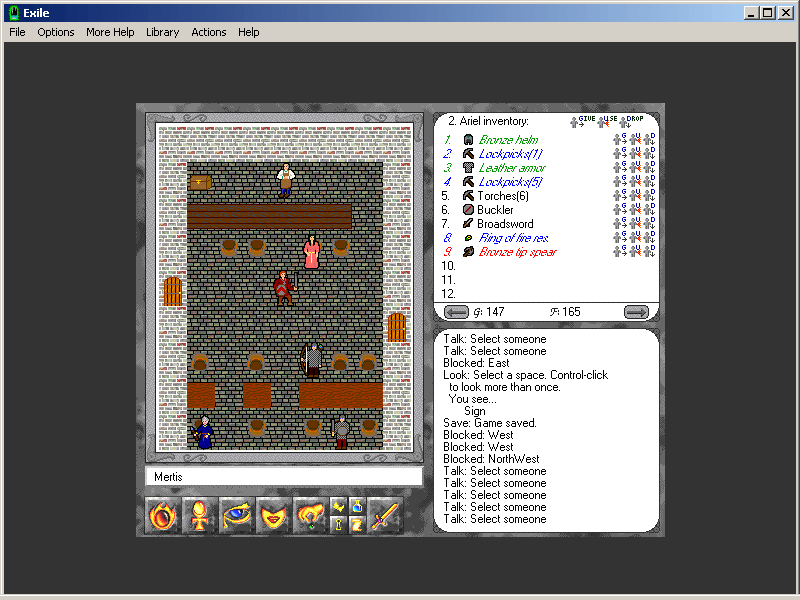800x600 pixels.
Task: Click the 'Save: Game saved.' log line
Action: (489, 423)
